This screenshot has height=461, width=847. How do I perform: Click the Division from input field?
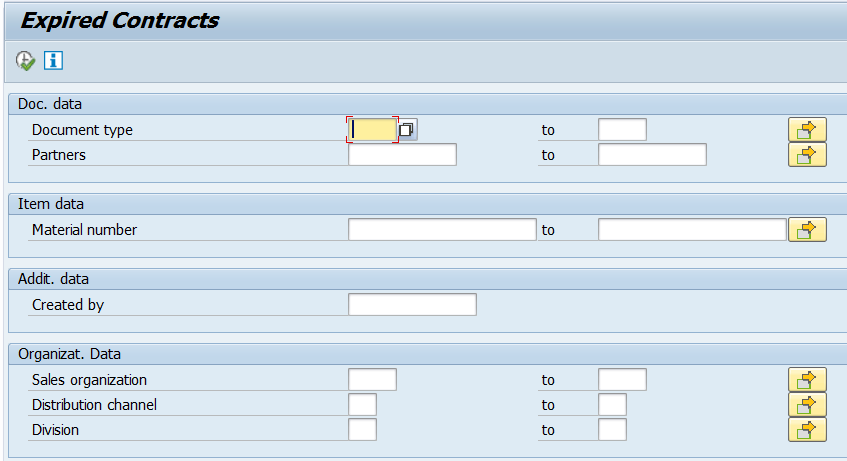[362, 430]
